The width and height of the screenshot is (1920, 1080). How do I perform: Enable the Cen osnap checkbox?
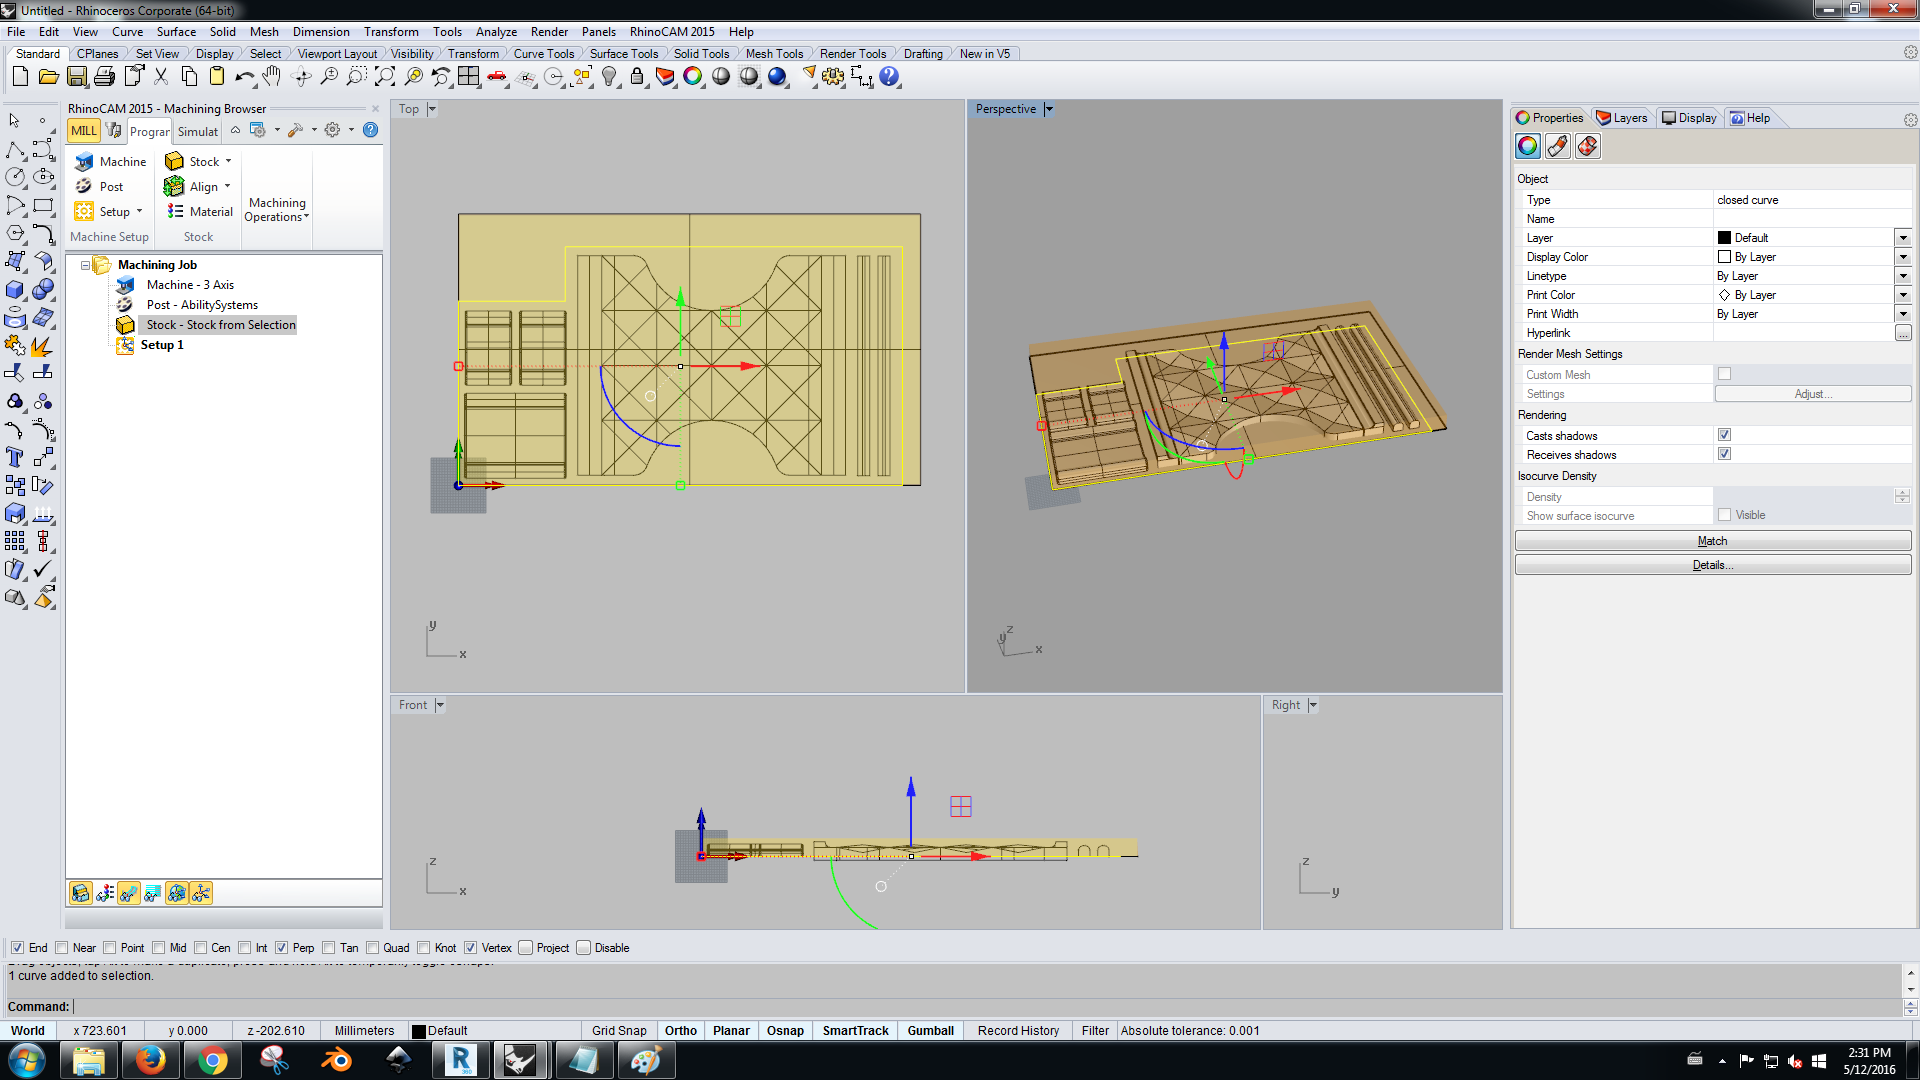tap(201, 948)
